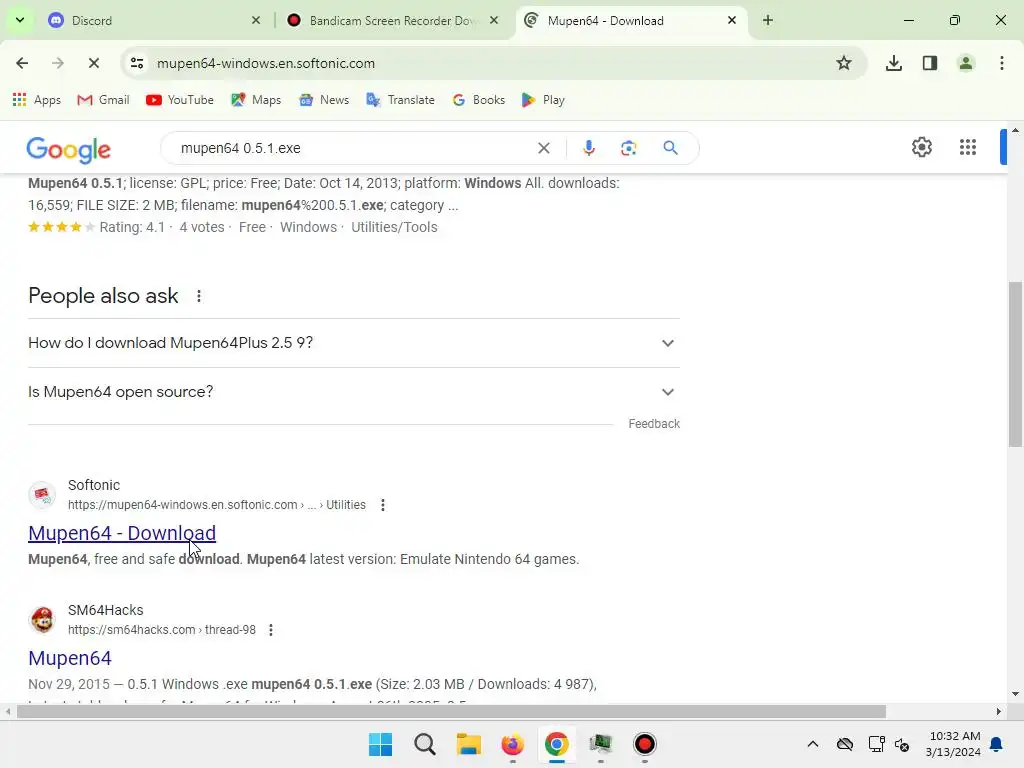
Task: Close the Discord tab
Action: [x=256, y=20]
